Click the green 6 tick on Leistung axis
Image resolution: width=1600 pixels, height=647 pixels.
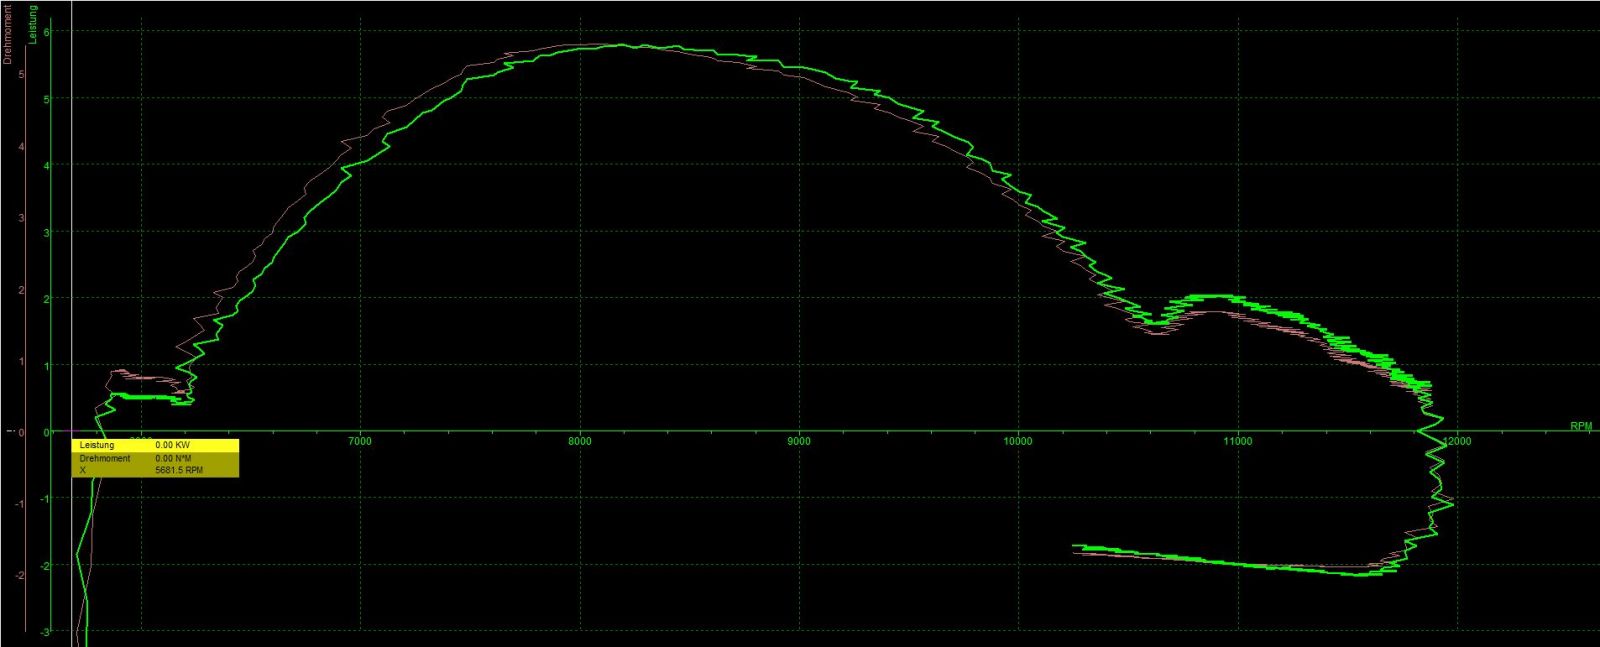click(46, 32)
